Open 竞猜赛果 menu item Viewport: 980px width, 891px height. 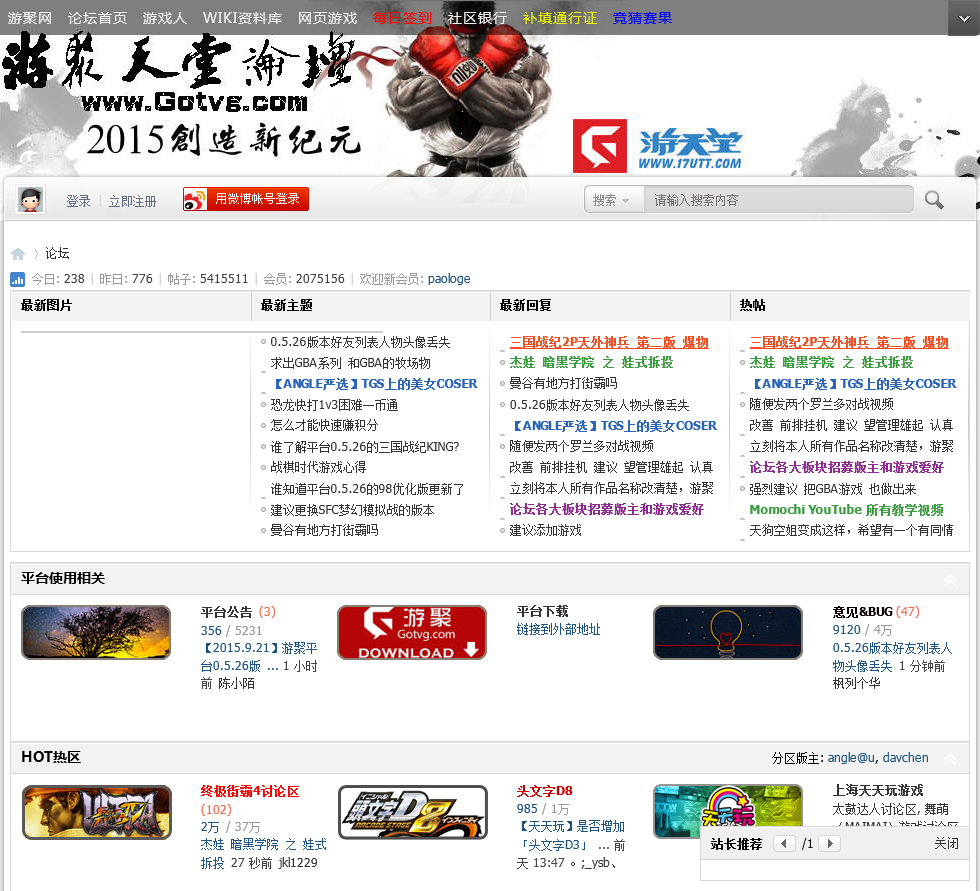pos(642,18)
